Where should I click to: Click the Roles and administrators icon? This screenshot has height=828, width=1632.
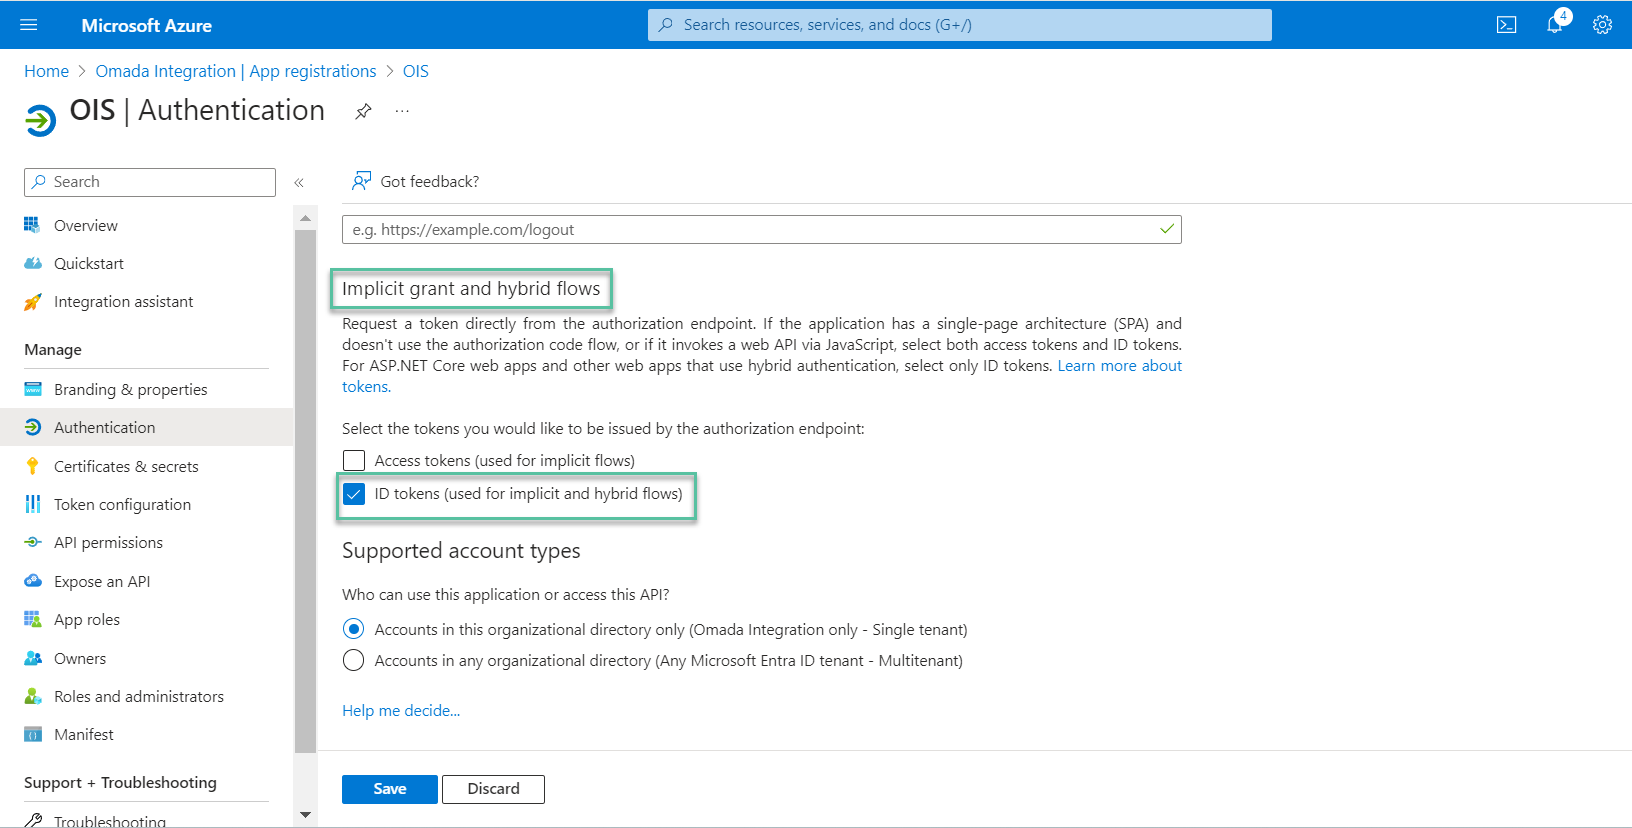[33, 696]
